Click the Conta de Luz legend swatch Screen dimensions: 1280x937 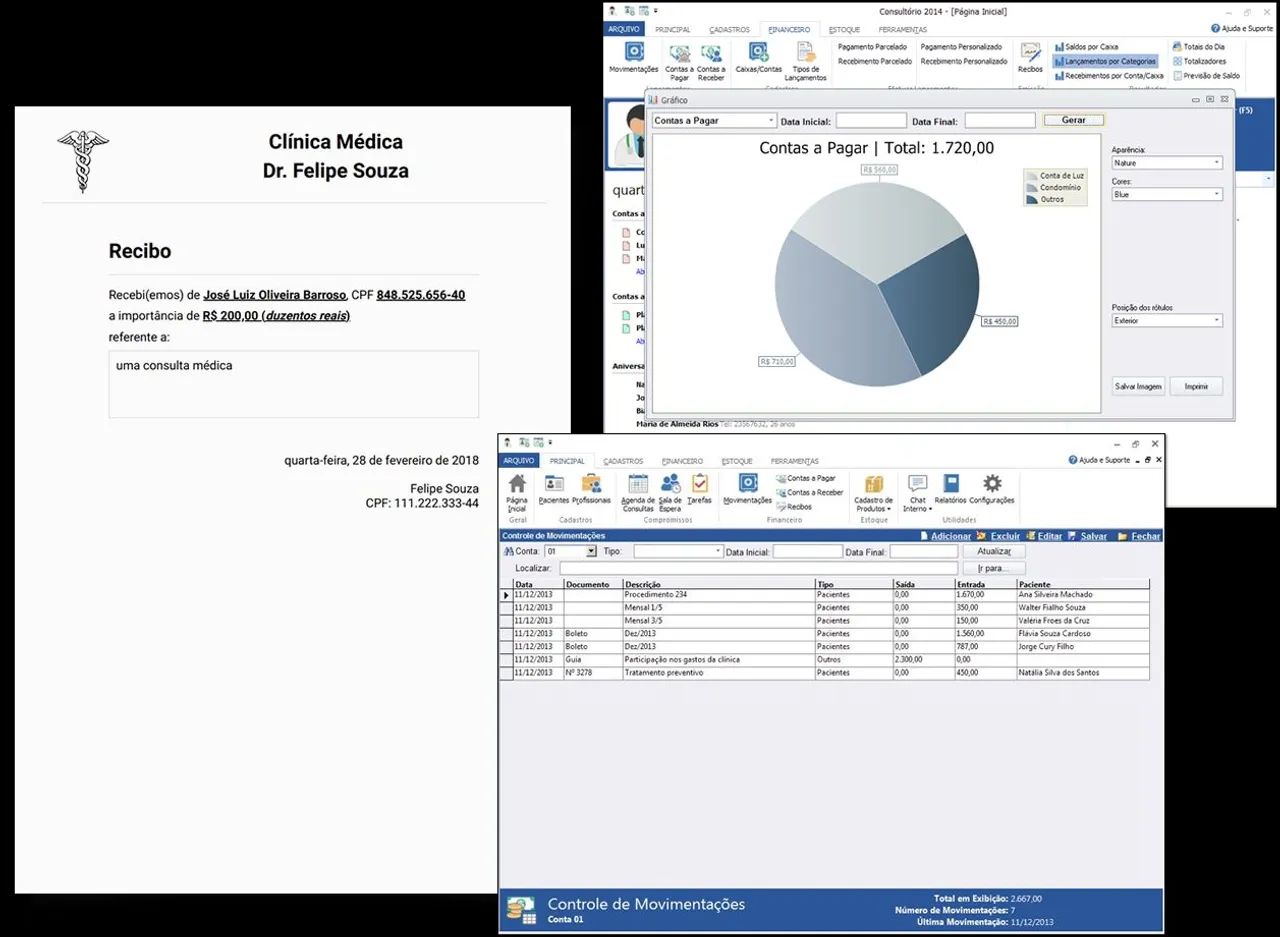[x=1032, y=176]
